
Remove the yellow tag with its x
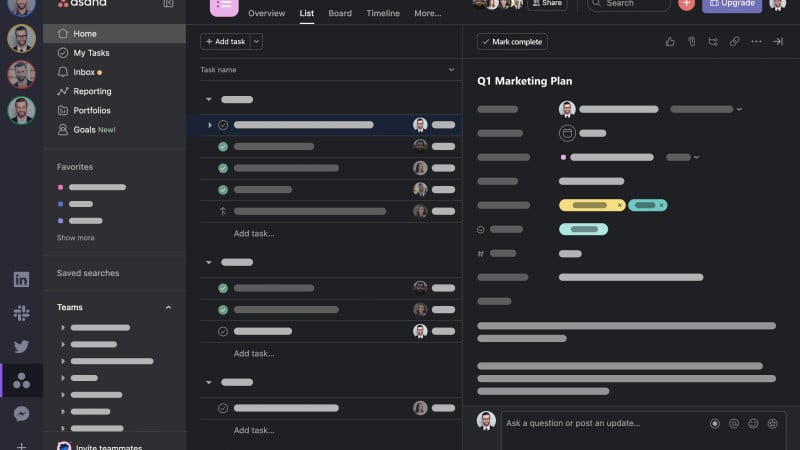(619, 205)
